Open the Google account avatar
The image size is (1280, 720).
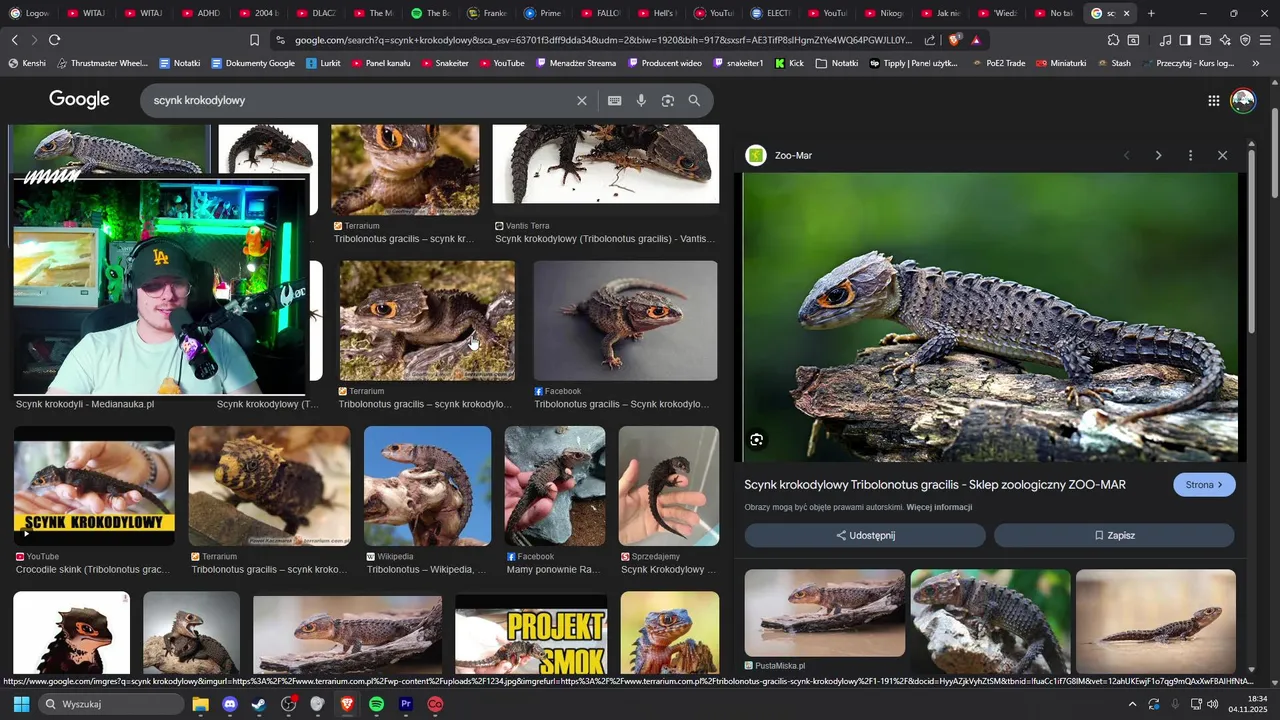click(1243, 100)
